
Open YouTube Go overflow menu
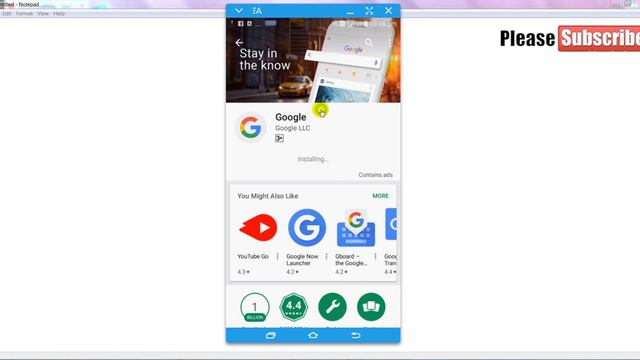tap(278, 256)
